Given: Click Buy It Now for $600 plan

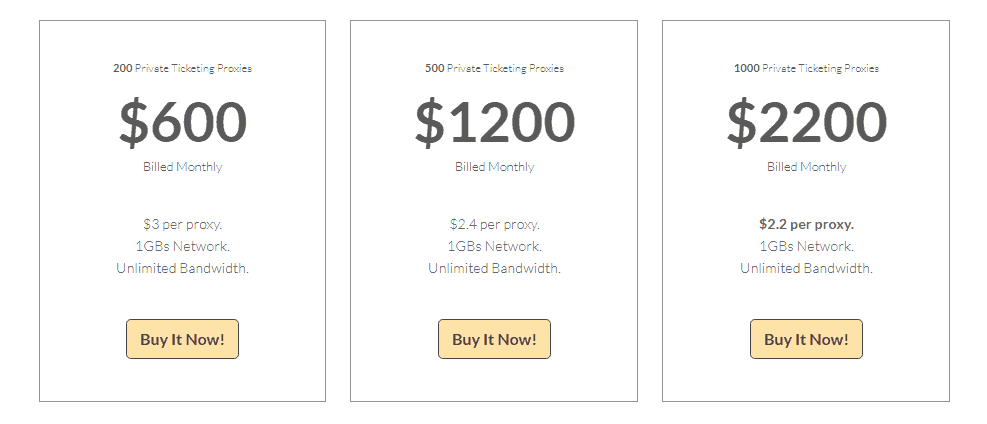Looking at the screenshot, I should tap(183, 339).
